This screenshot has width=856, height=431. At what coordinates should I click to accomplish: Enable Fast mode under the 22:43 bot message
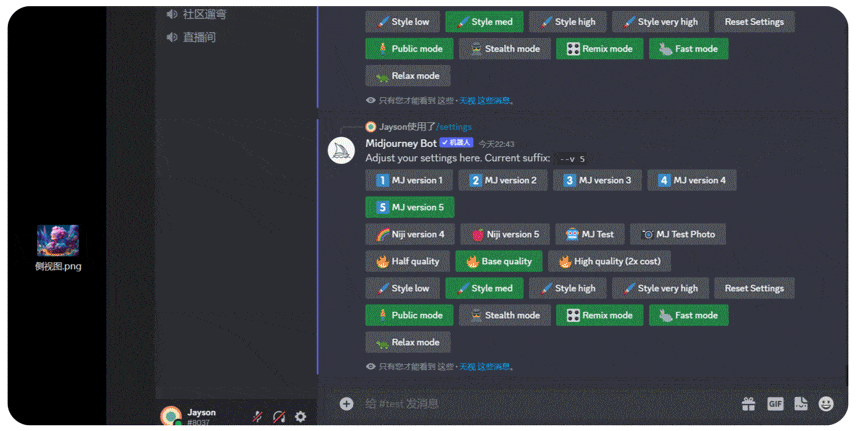point(688,315)
